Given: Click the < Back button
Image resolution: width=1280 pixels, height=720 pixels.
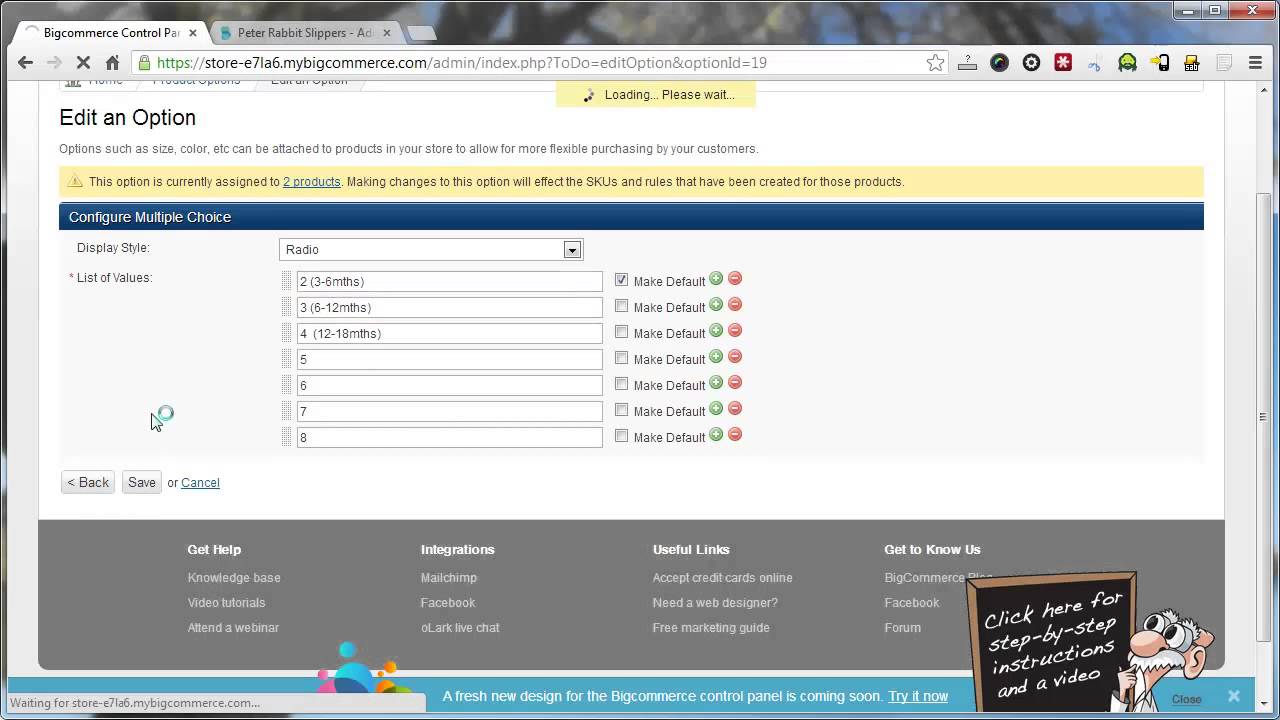Looking at the screenshot, I should click(x=88, y=482).
